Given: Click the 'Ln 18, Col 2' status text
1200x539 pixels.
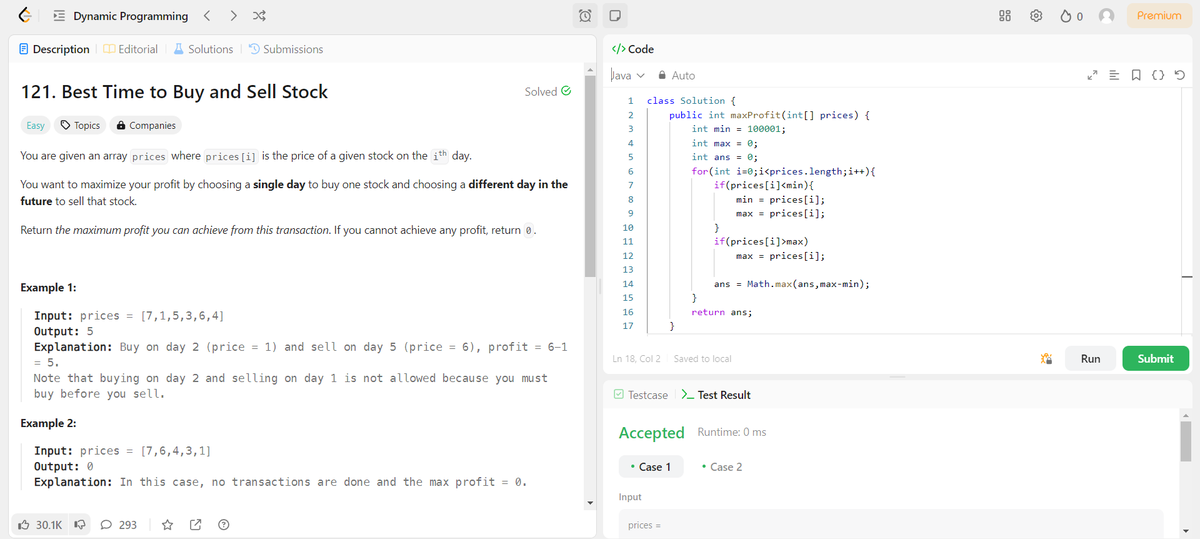Looking at the screenshot, I should (635, 359).
